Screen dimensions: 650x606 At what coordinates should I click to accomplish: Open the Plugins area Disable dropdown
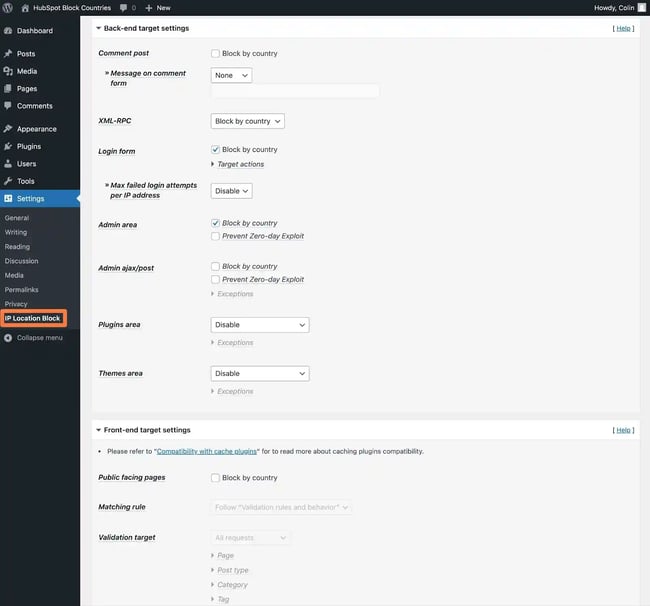click(x=260, y=325)
